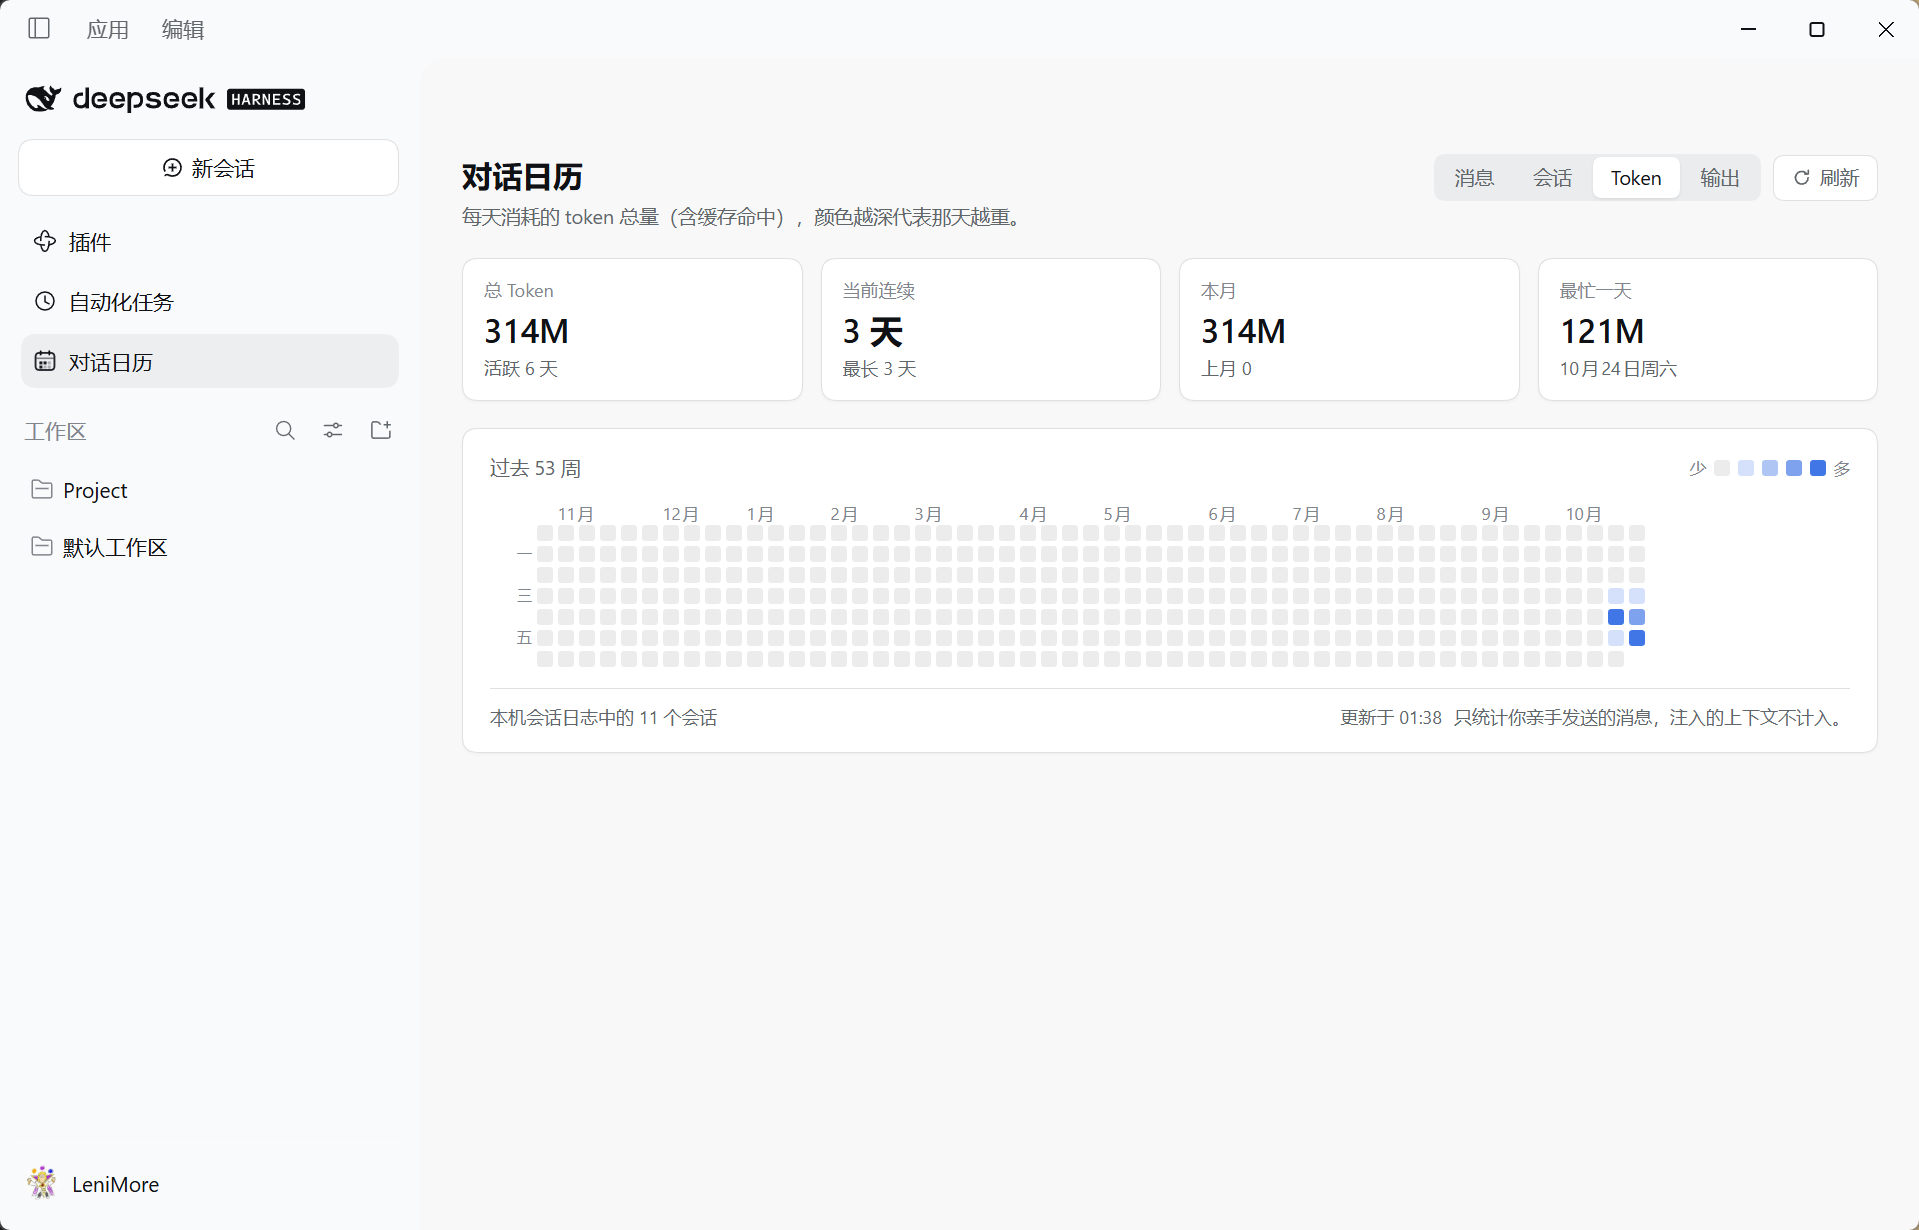Close the application window
Screen dimensions: 1919x1230
click(1886, 29)
